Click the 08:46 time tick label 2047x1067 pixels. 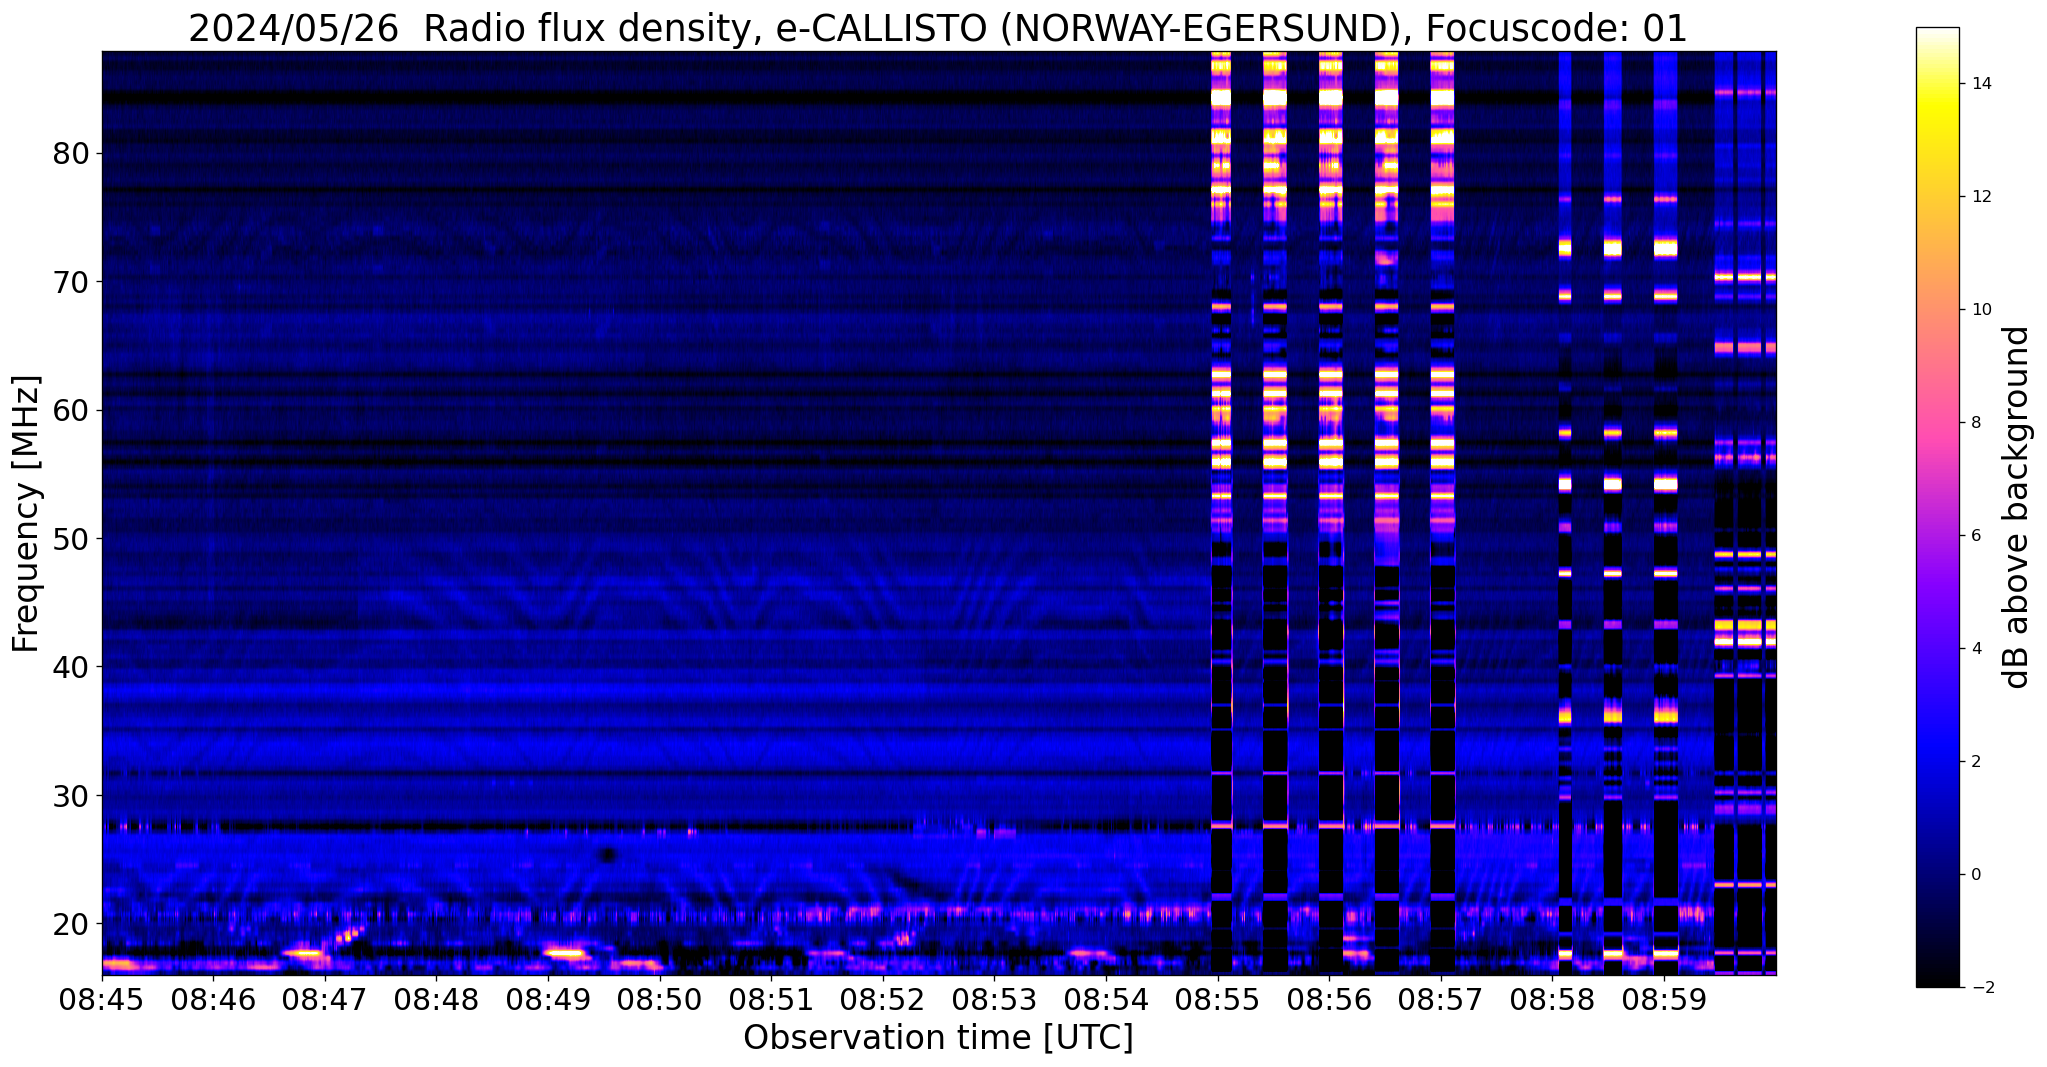(213, 998)
